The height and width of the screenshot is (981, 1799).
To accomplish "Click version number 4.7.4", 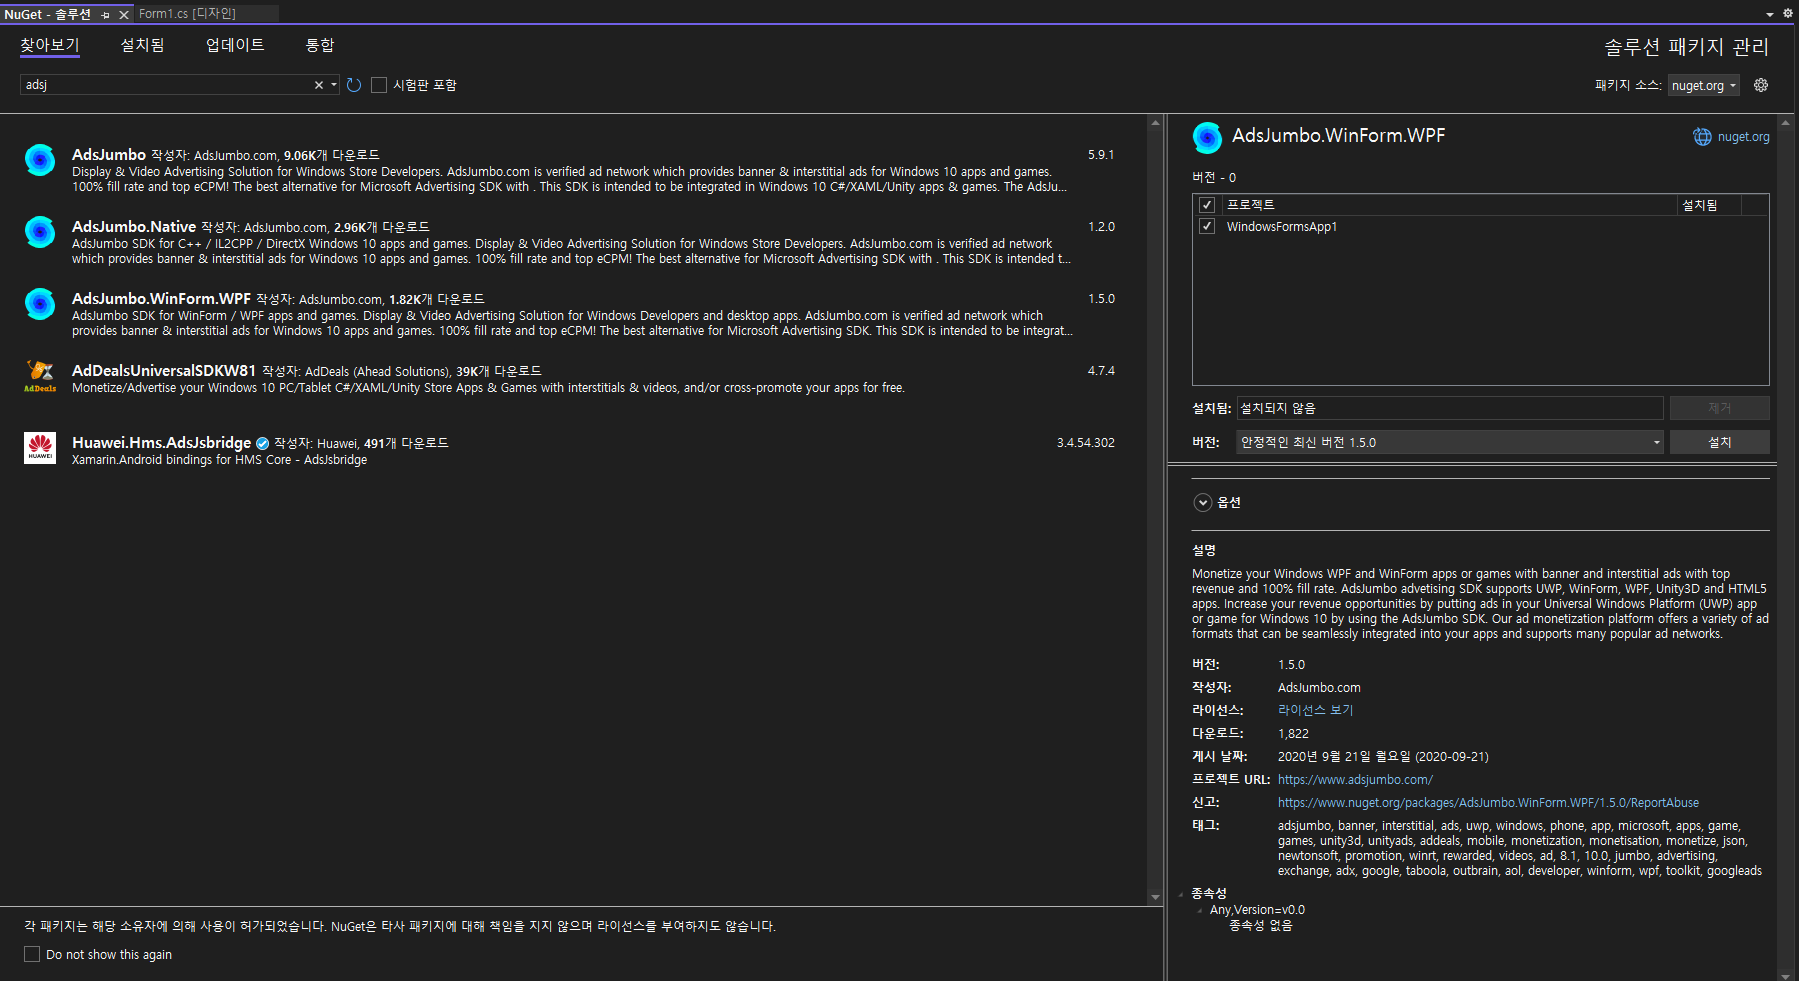I will pyautogui.click(x=1101, y=371).
